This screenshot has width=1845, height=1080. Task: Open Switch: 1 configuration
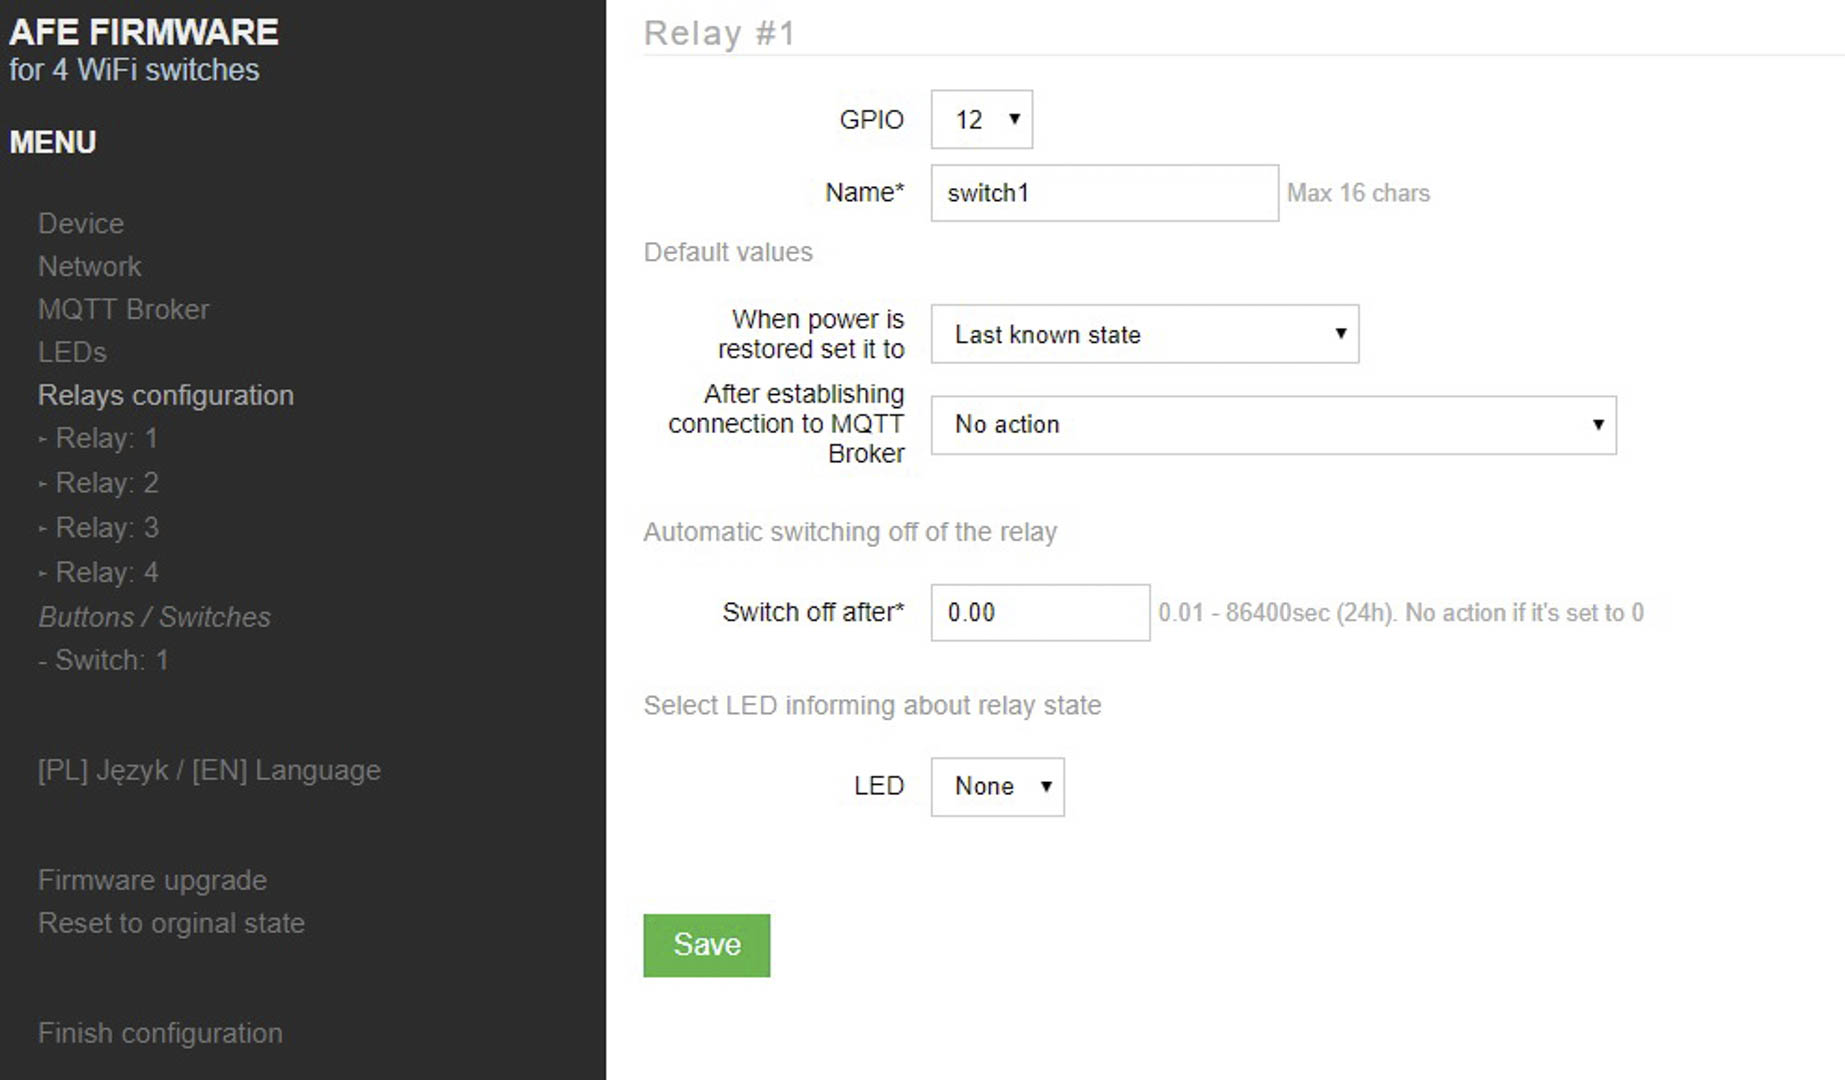[x=103, y=660]
